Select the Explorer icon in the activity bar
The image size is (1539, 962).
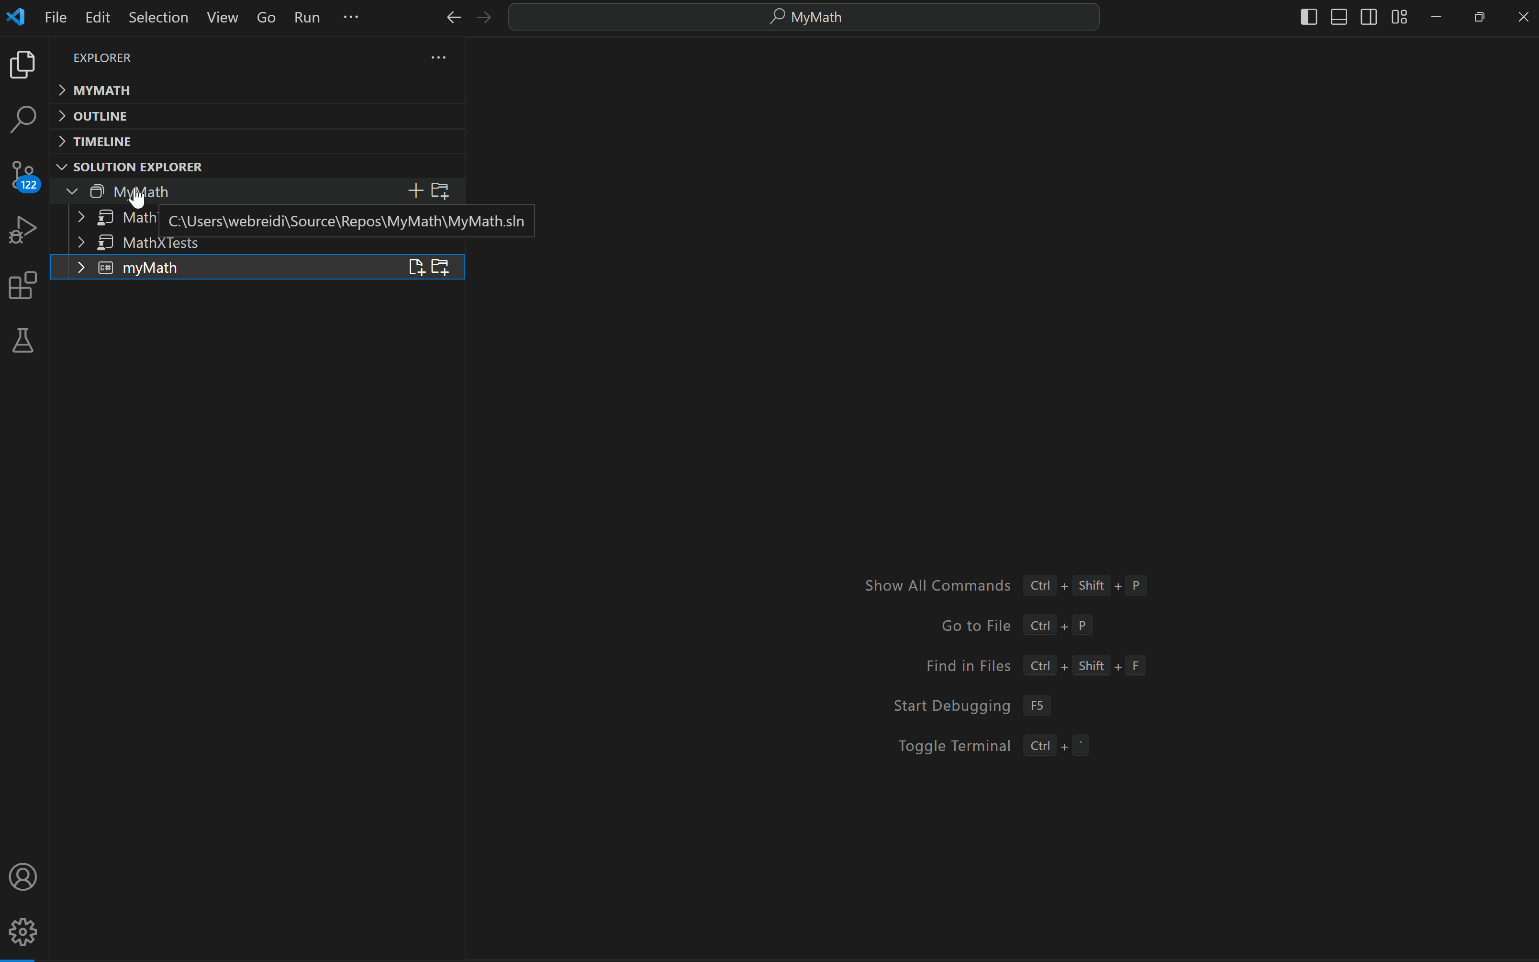tap(23, 64)
